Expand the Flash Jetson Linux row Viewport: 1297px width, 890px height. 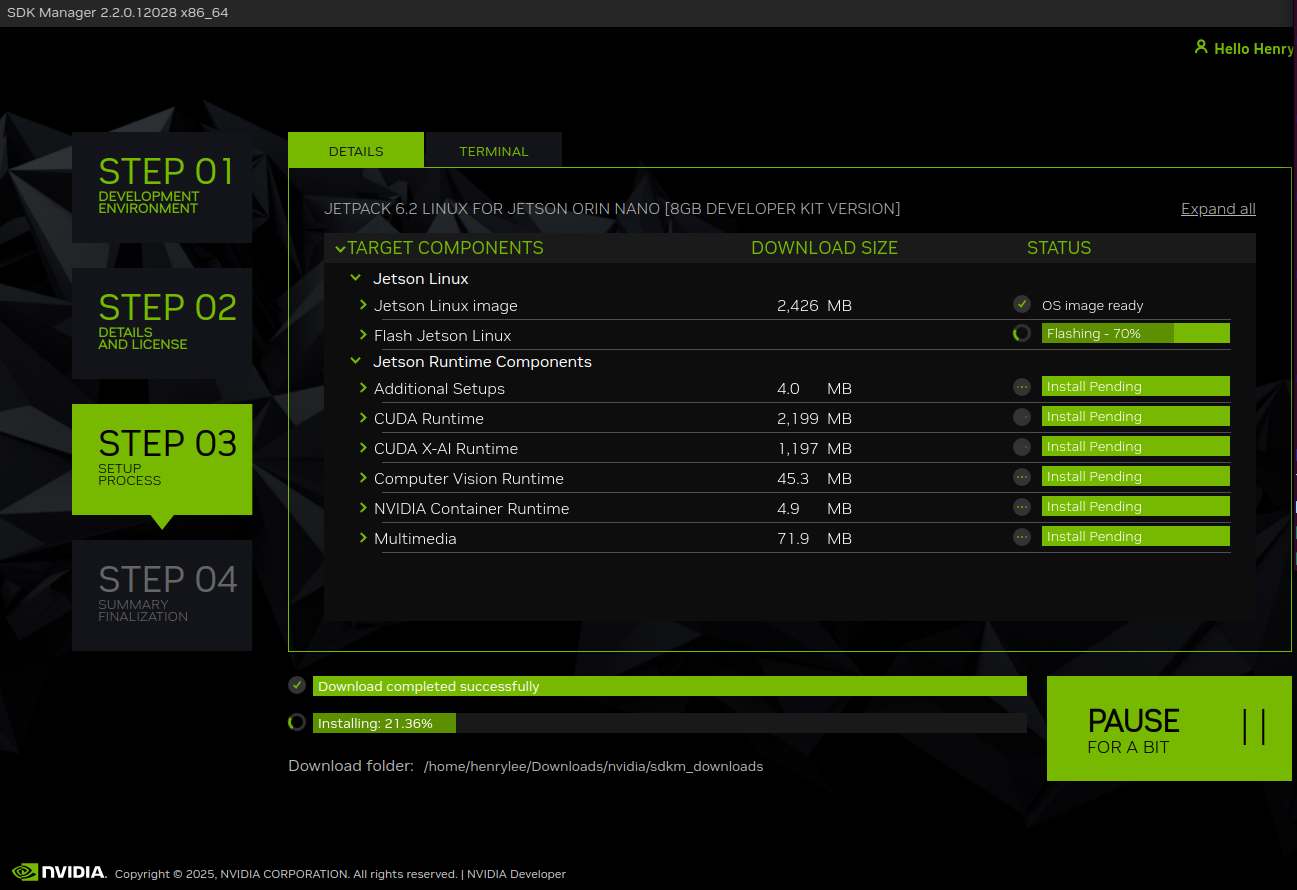(x=363, y=335)
